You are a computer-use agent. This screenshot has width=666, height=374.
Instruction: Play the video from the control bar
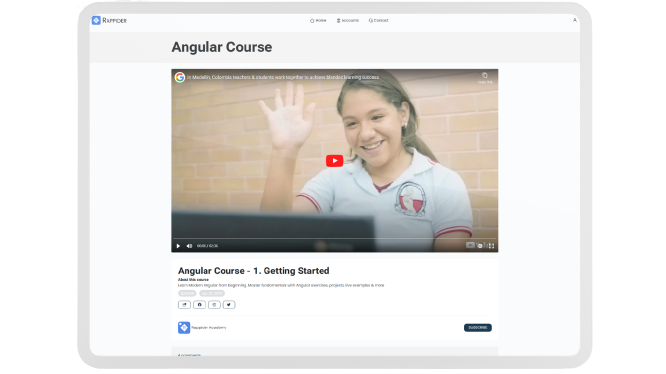(x=178, y=246)
